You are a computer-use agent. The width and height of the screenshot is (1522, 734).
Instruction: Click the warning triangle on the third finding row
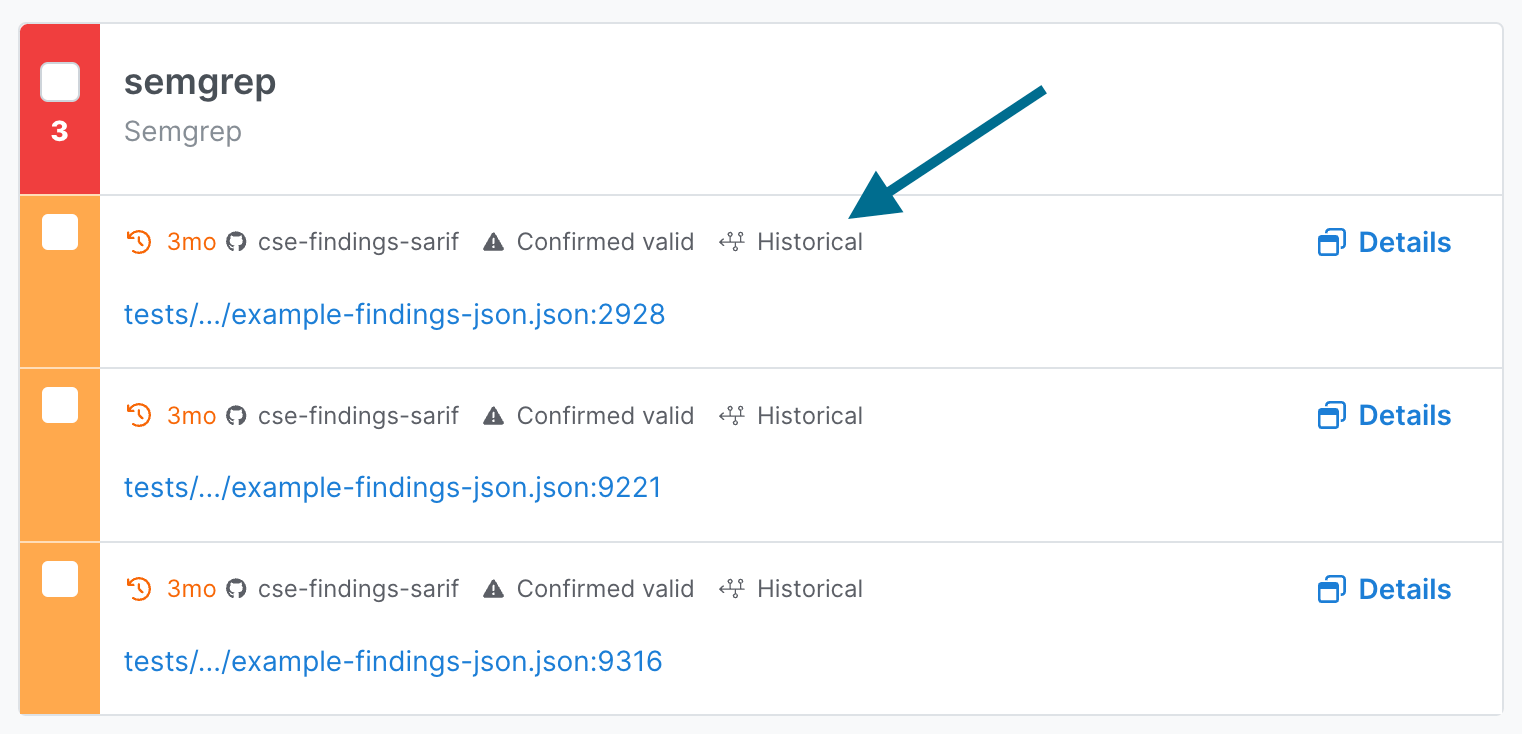coord(493,588)
